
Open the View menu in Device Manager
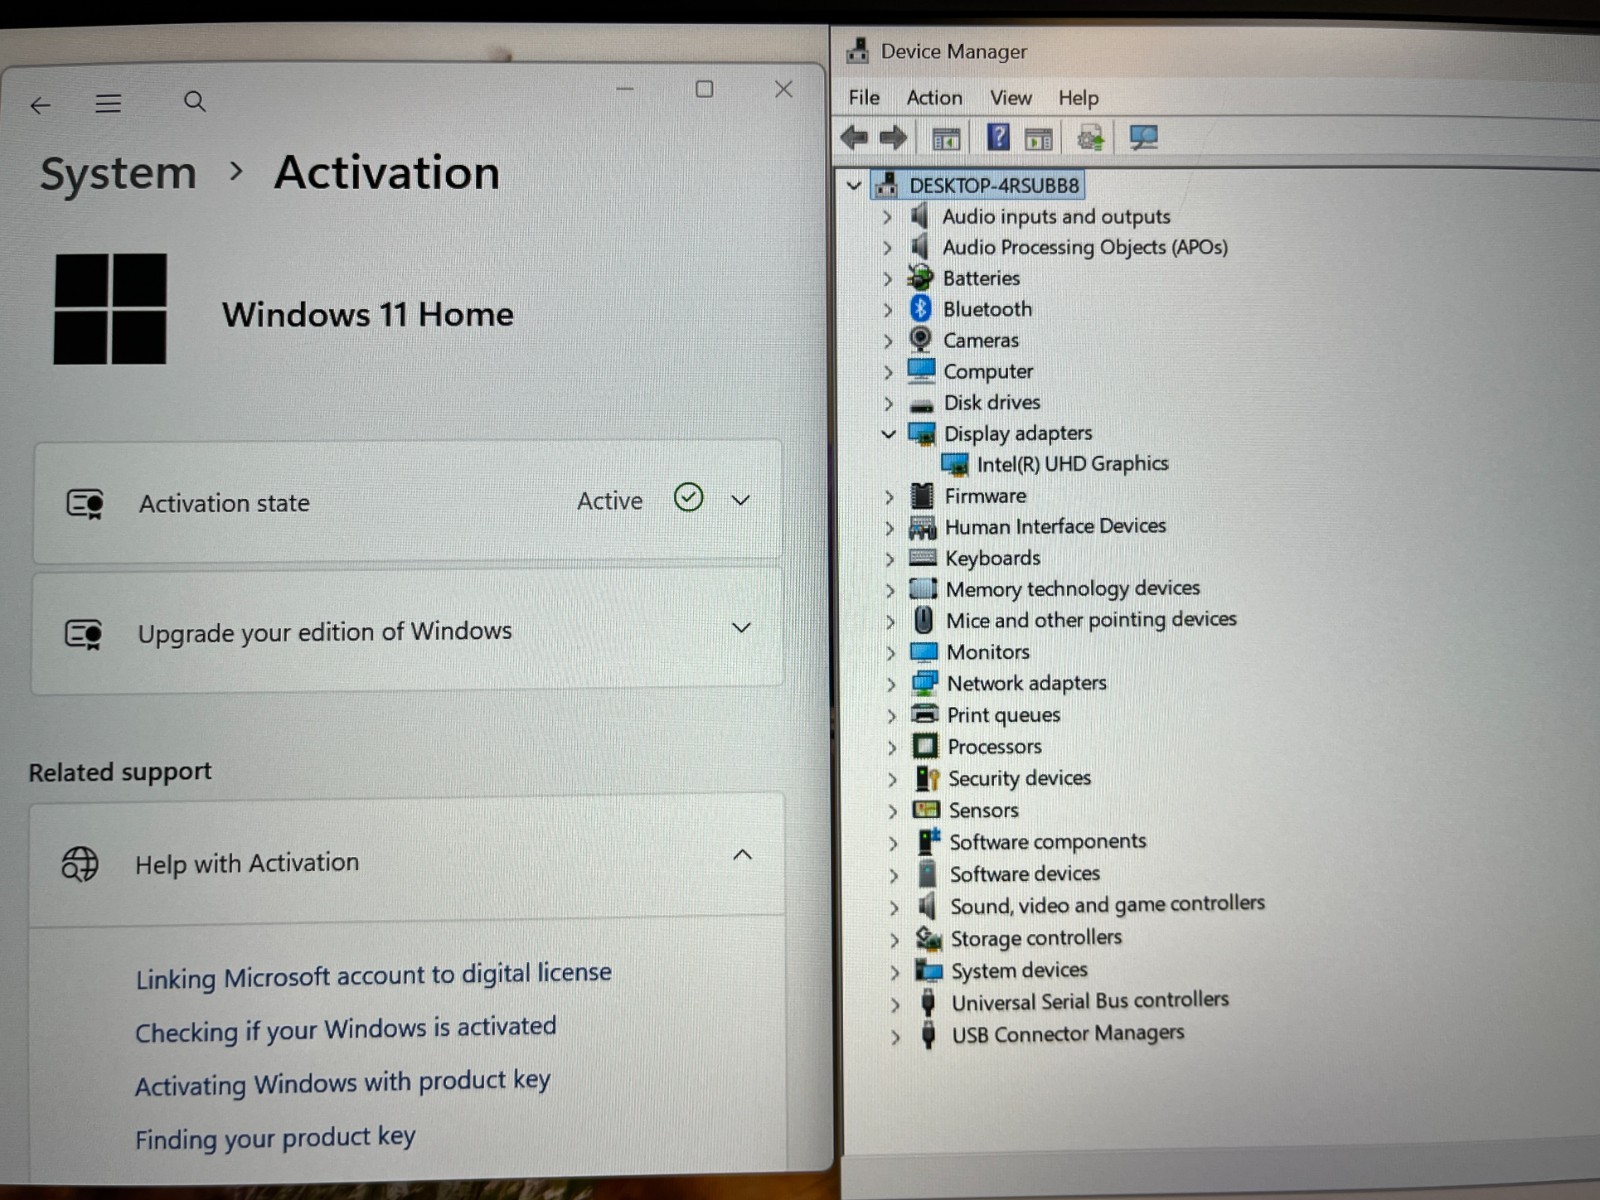coord(1011,97)
